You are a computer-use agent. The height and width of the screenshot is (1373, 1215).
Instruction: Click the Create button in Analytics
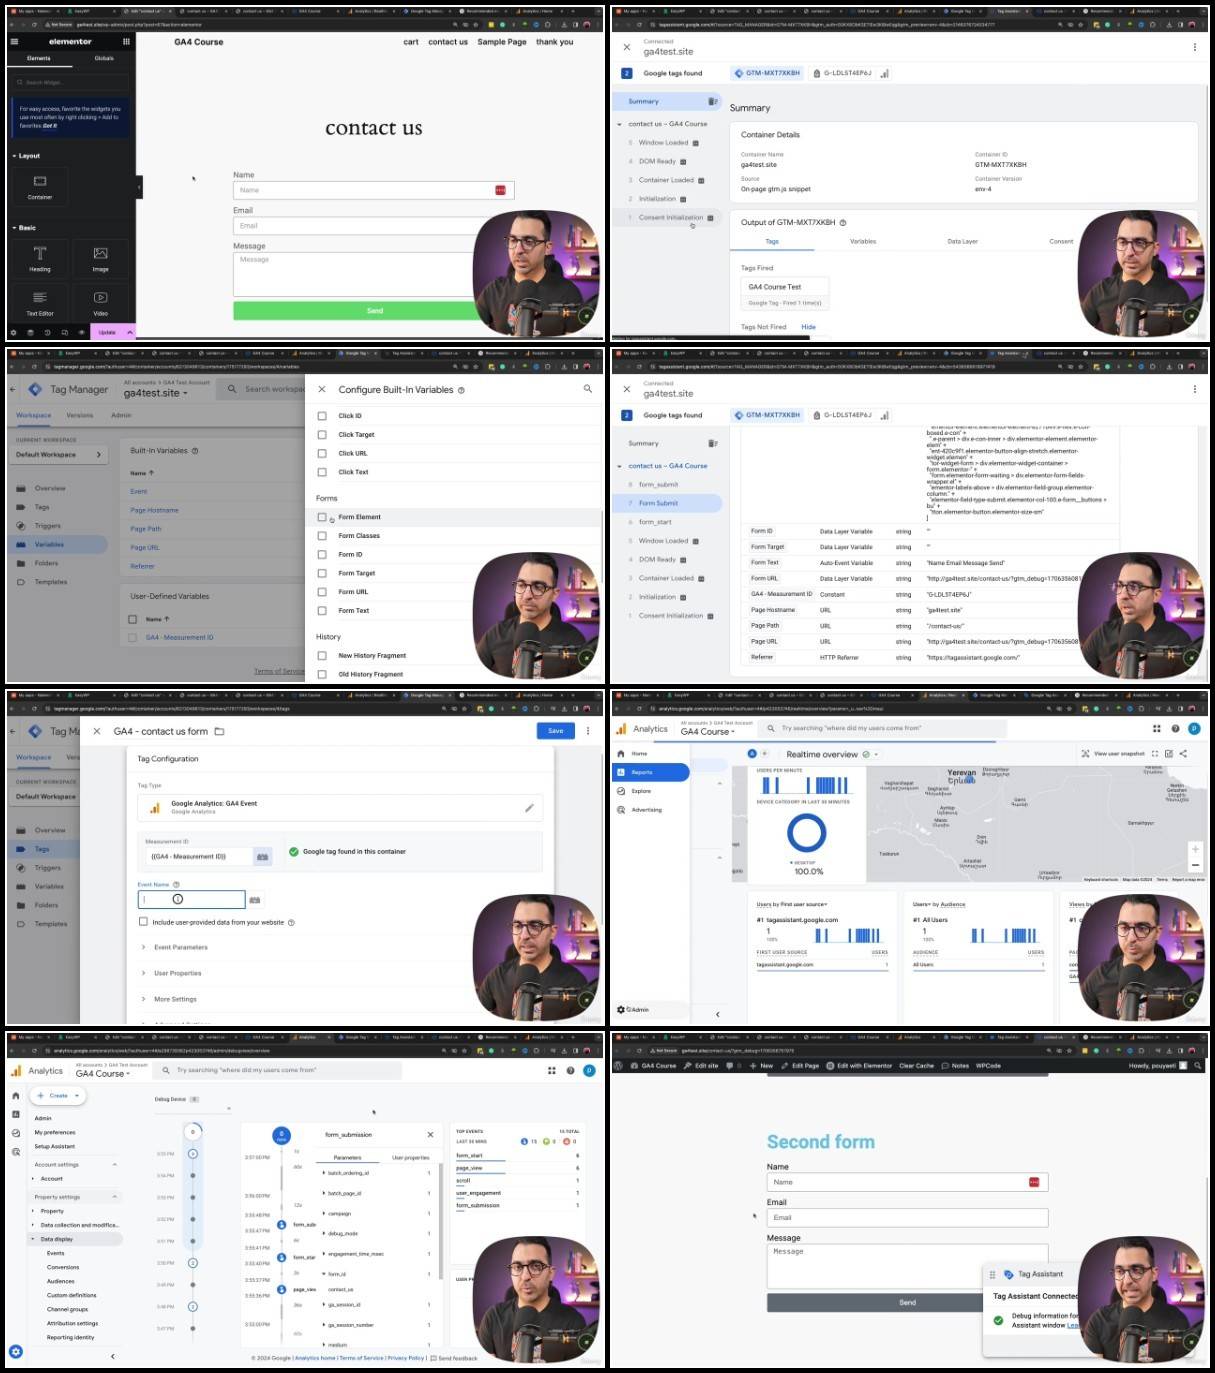point(59,1096)
